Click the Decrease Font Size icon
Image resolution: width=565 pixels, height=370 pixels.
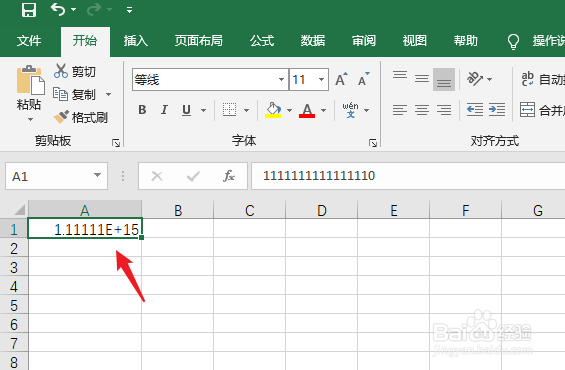(x=364, y=79)
